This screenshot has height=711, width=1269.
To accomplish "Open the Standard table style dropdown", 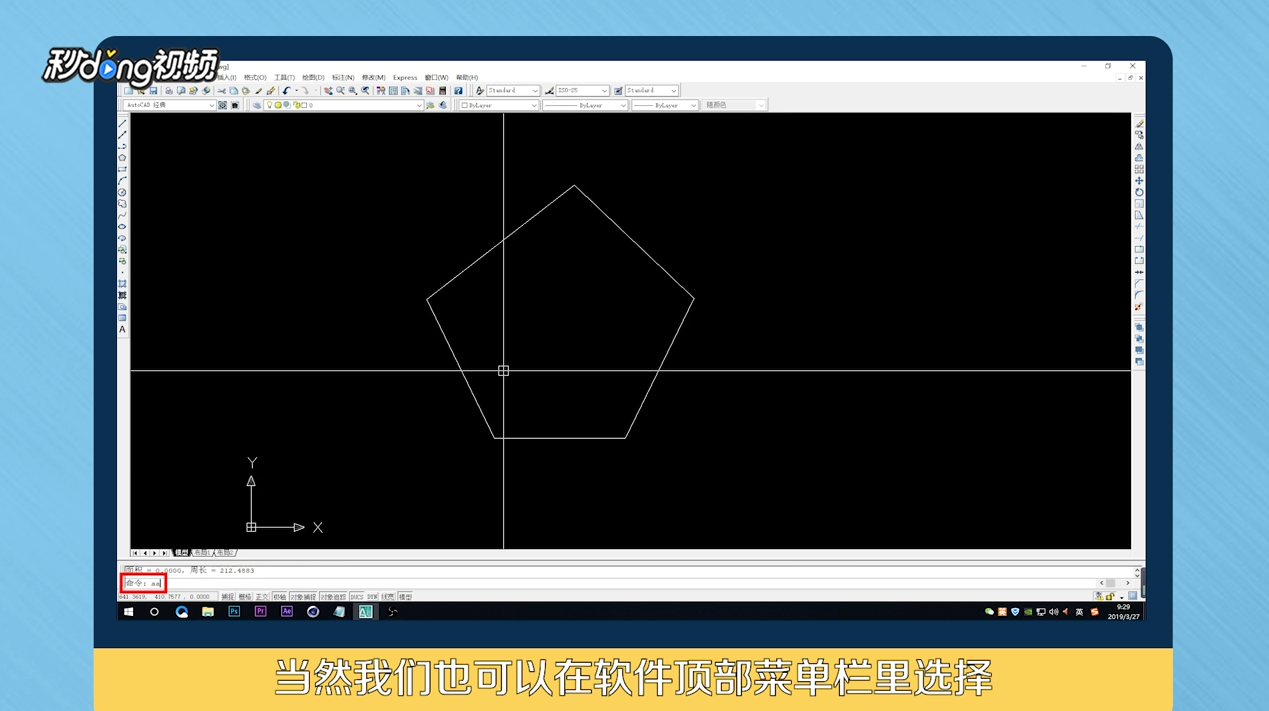I will tap(652, 91).
